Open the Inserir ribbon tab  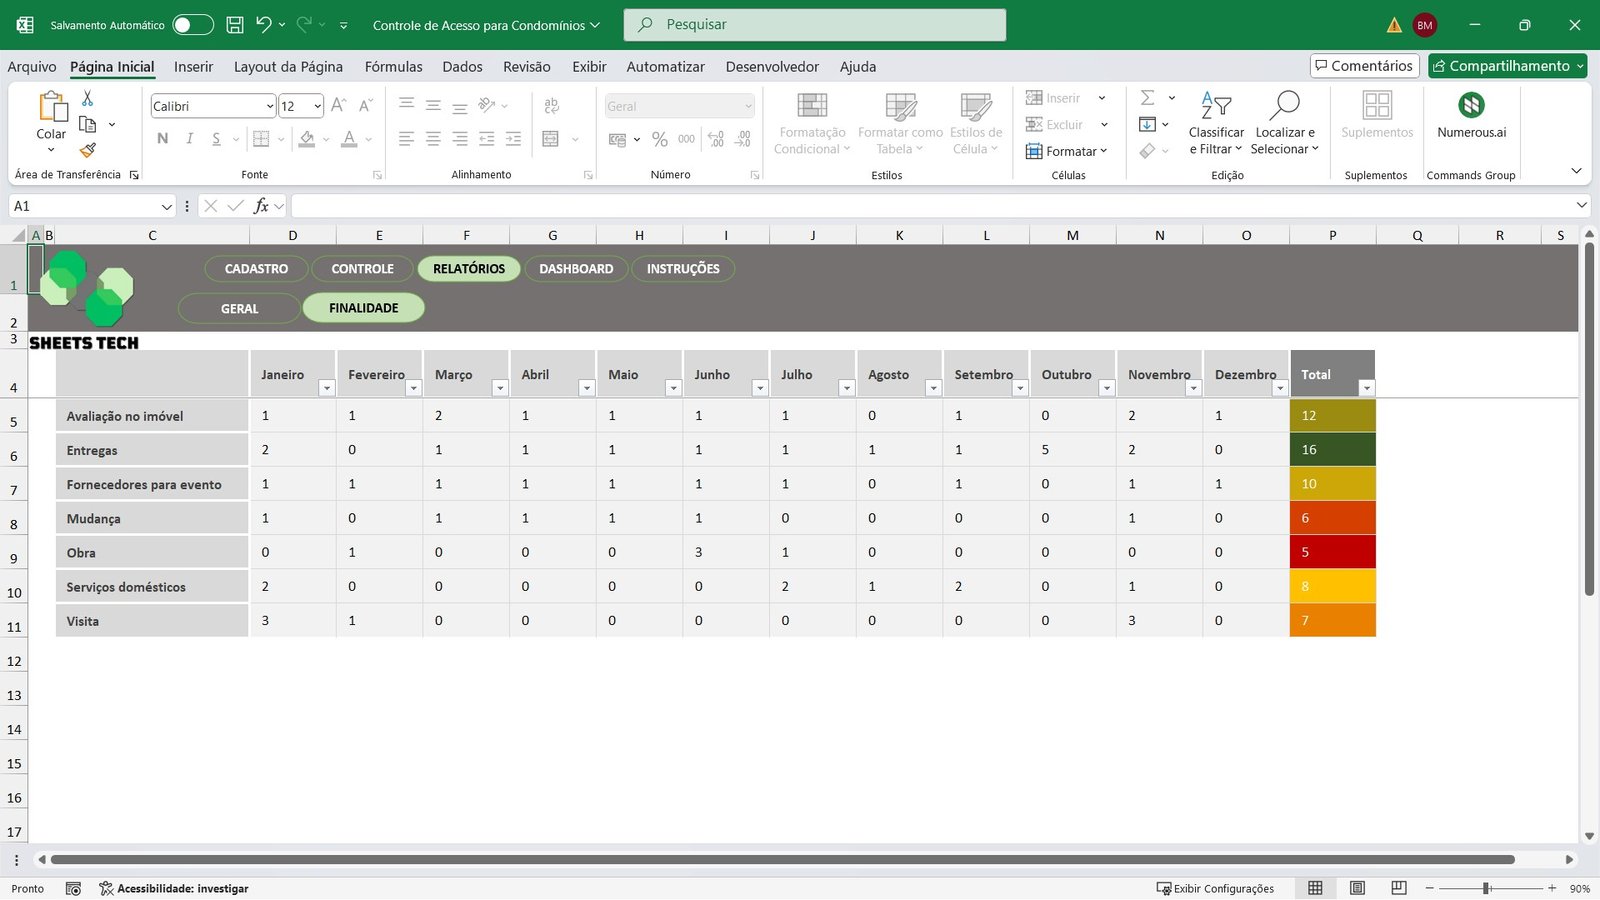(193, 67)
